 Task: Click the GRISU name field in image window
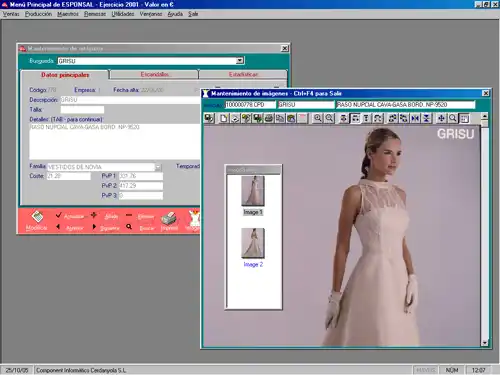(306, 105)
